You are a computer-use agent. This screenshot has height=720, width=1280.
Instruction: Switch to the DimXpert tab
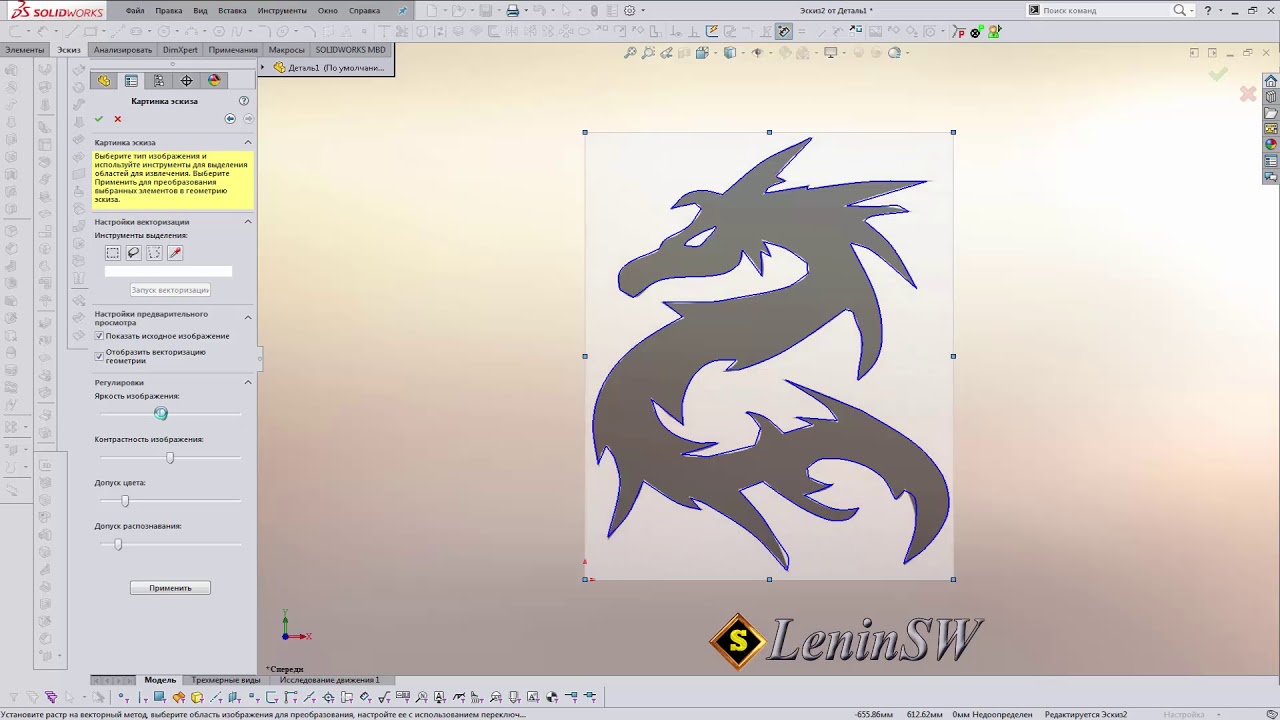pyautogui.click(x=181, y=50)
